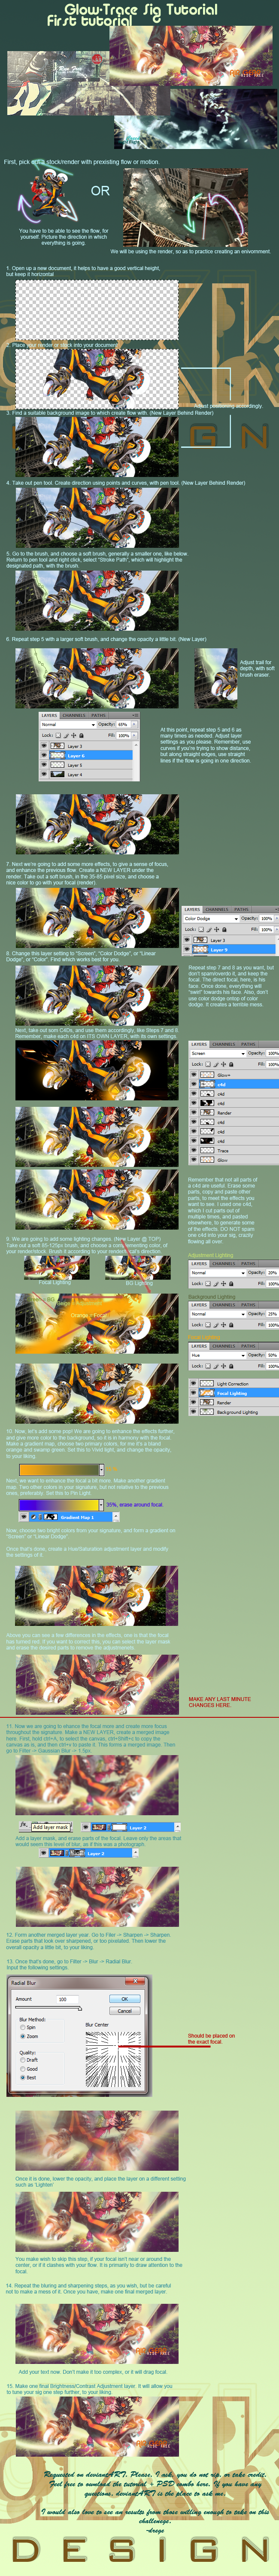Viewport: 279px width, 2576px height.
Task: Click lock position icon in the Hue panel
Action: (223, 1366)
